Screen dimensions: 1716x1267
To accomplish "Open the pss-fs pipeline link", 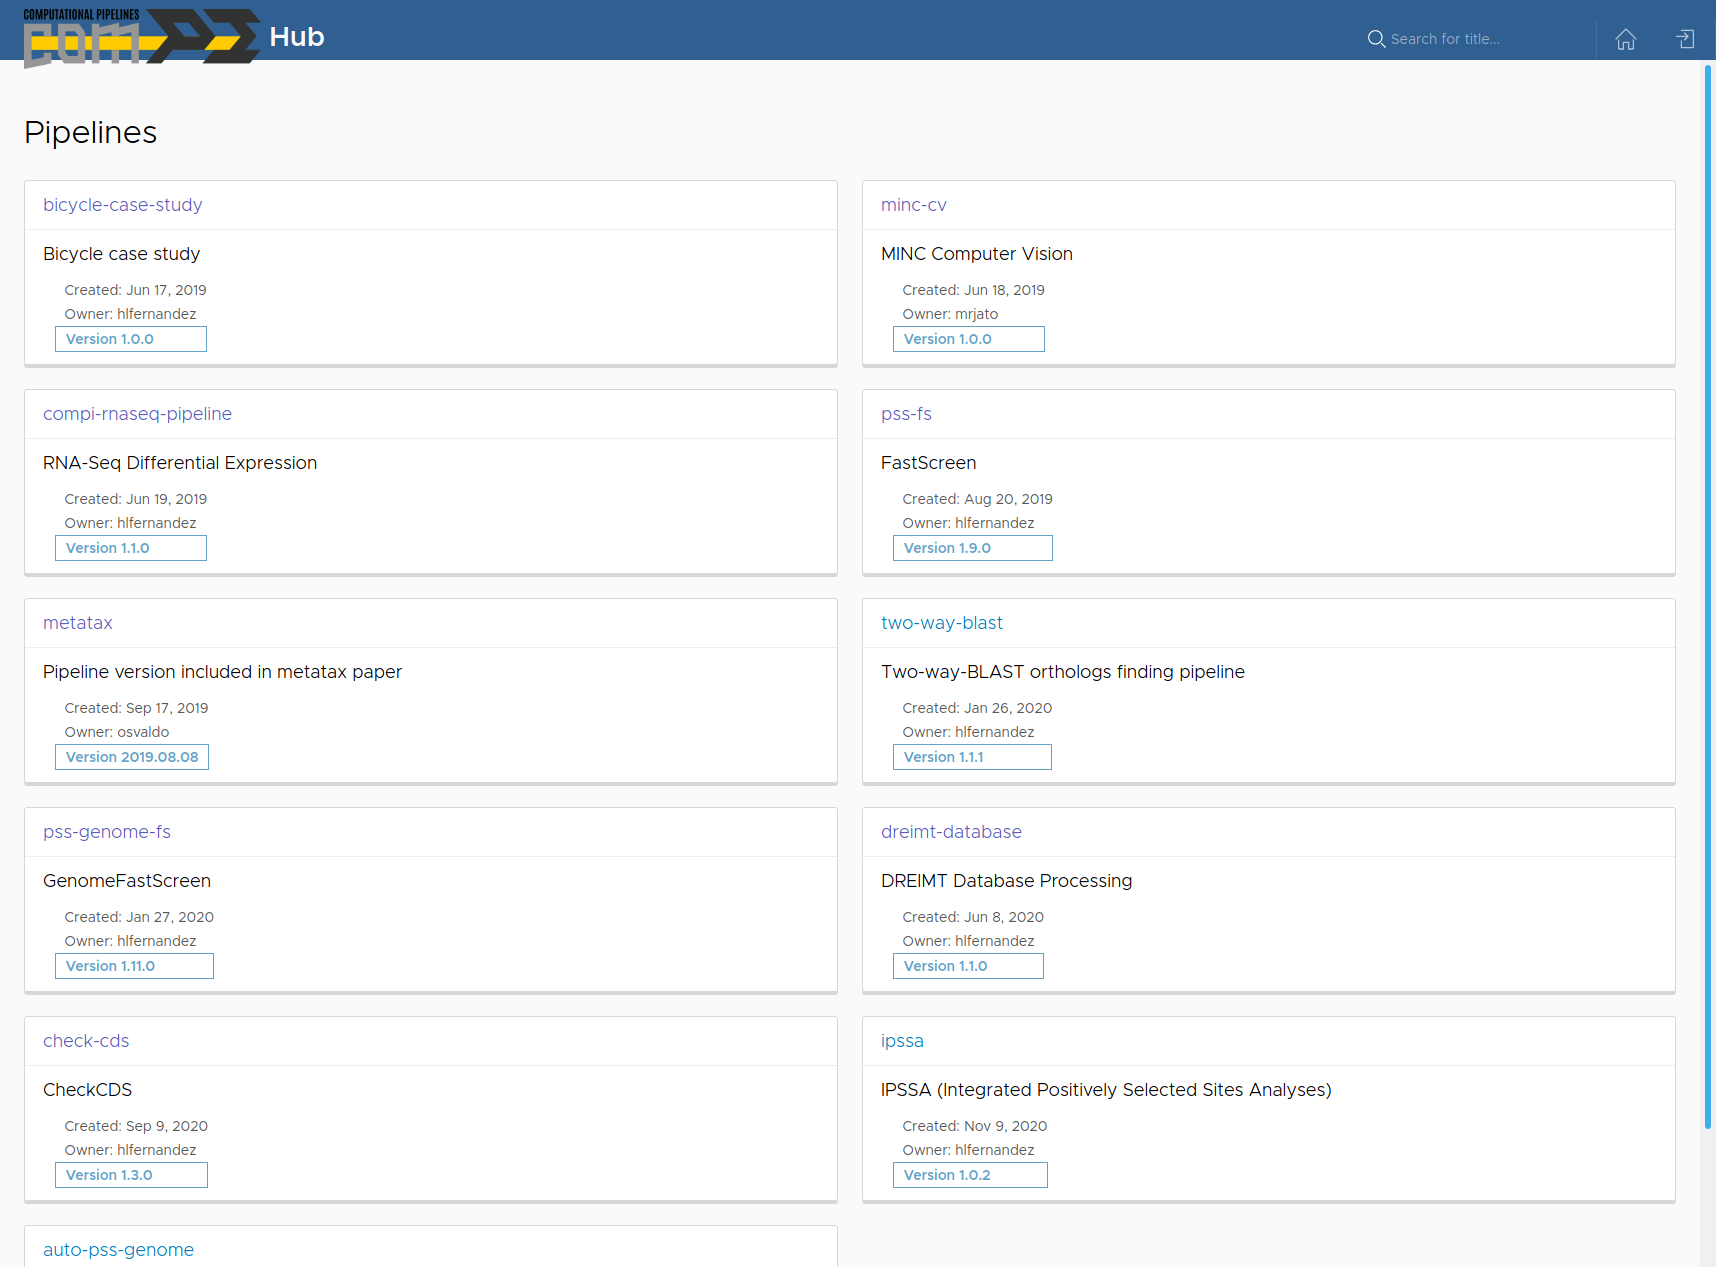I will pos(905,414).
